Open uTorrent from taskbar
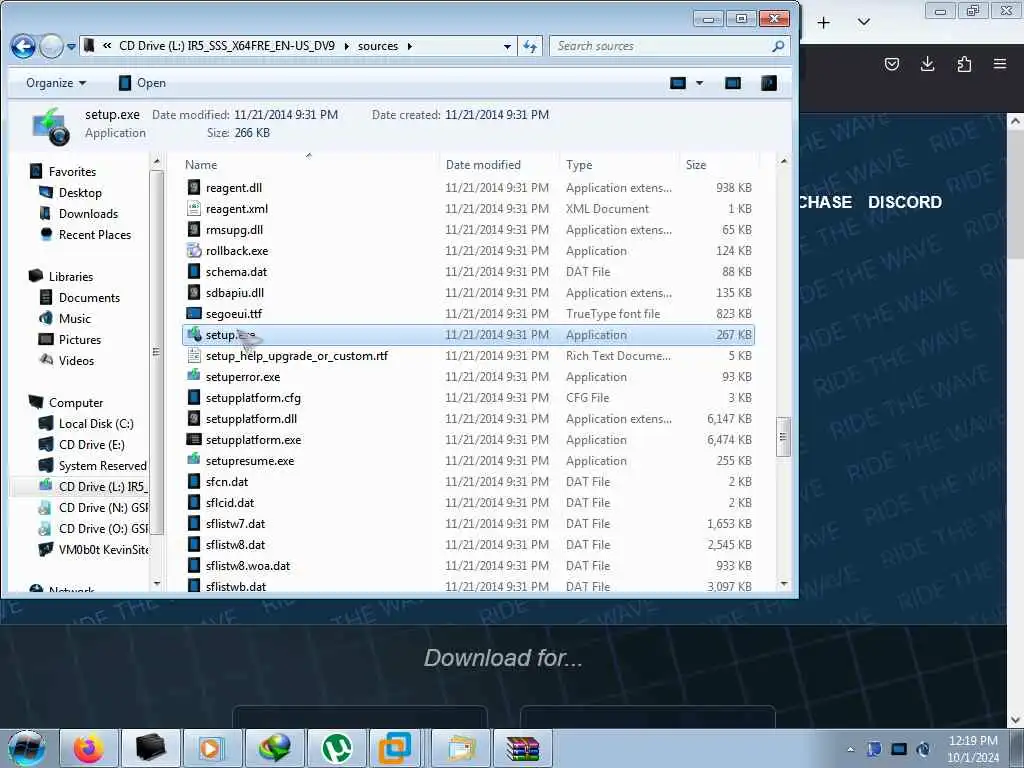Image resolution: width=1024 pixels, height=768 pixels. [336, 748]
